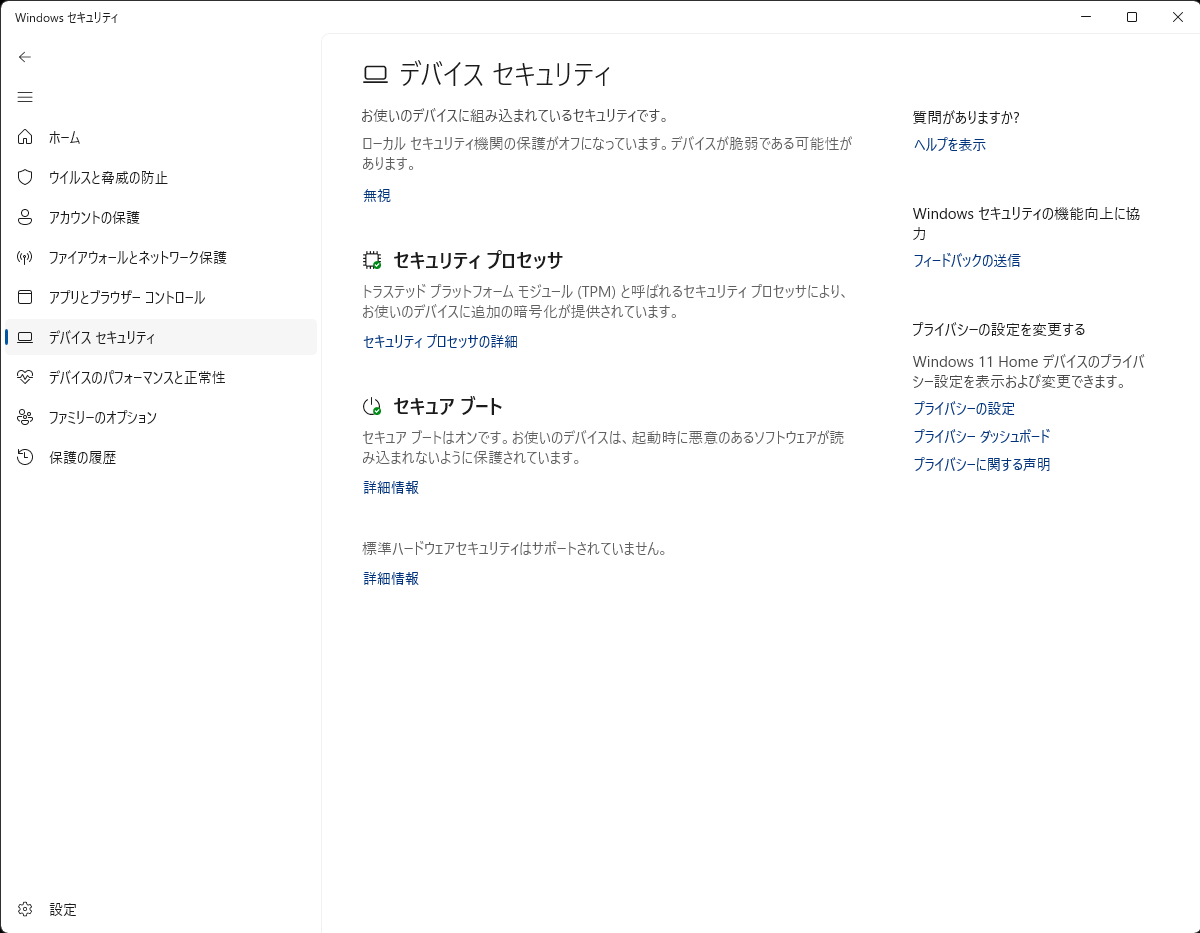
Task: Open the プライバシー ダッシュボード link
Action: point(981,436)
